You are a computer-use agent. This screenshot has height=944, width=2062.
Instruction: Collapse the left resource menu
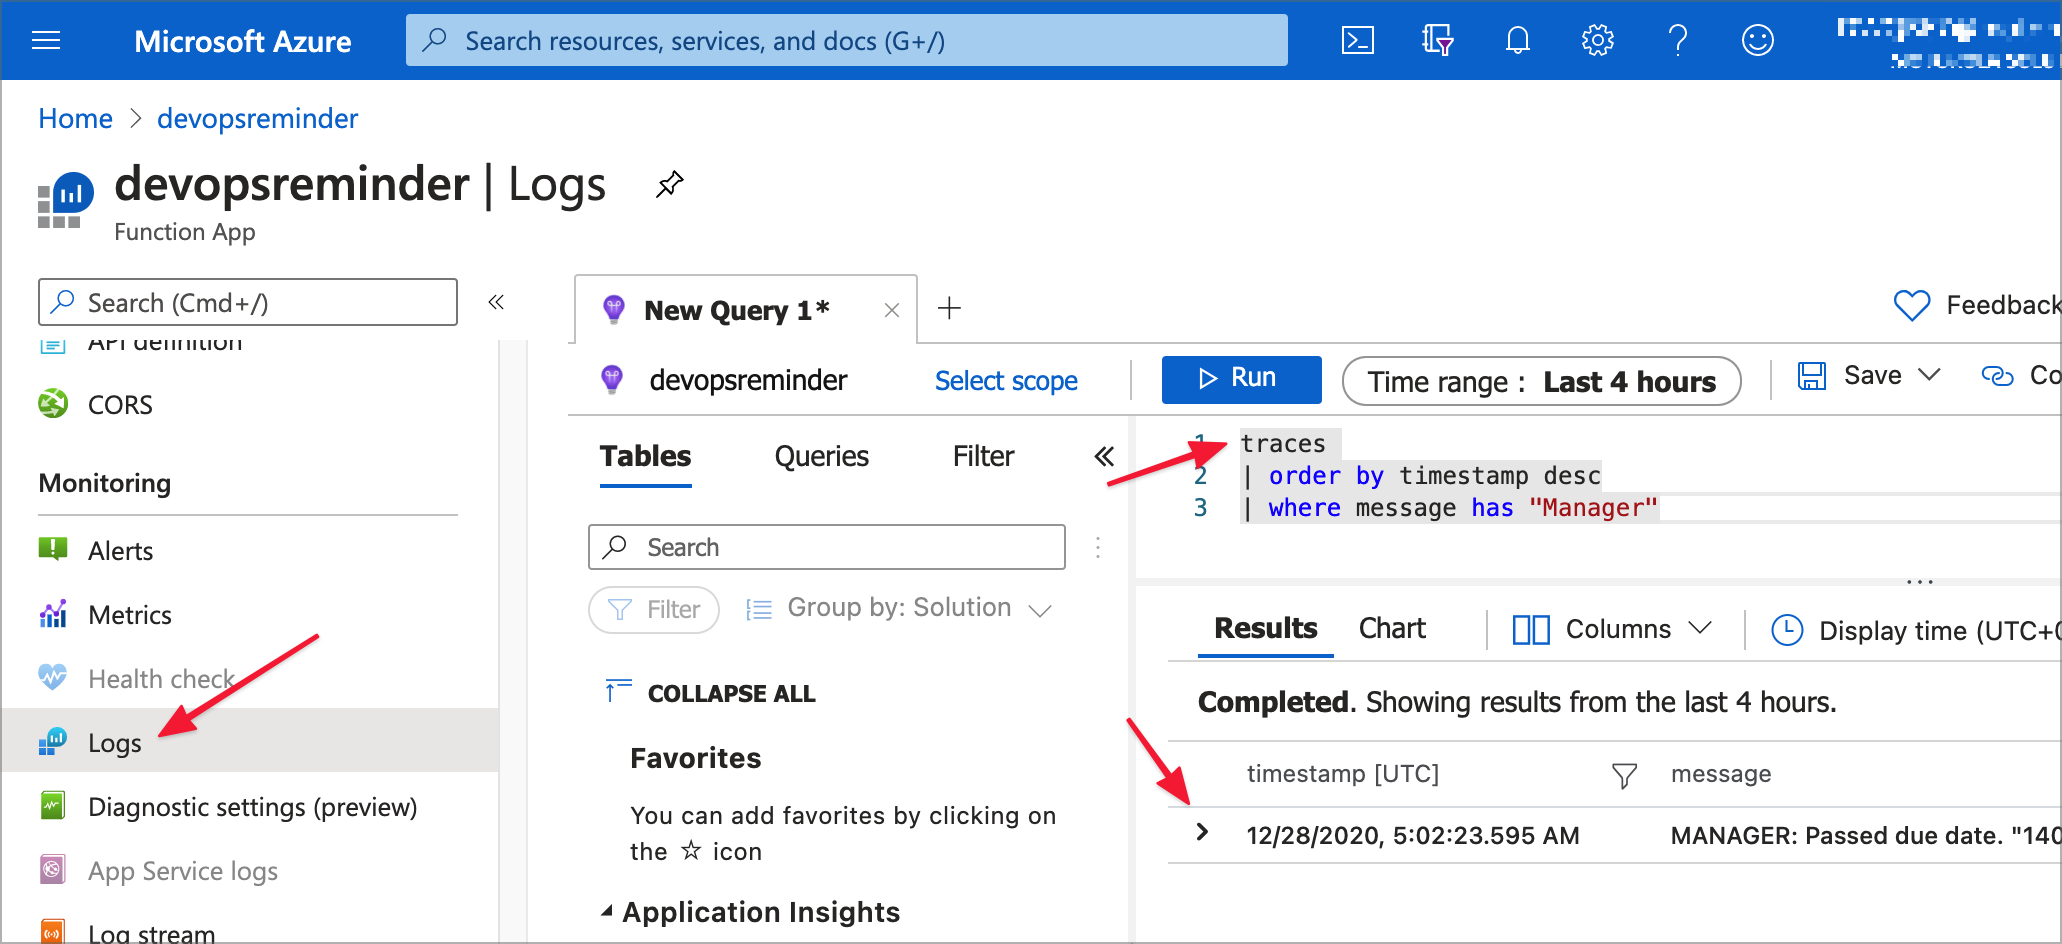pyautogui.click(x=496, y=302)
